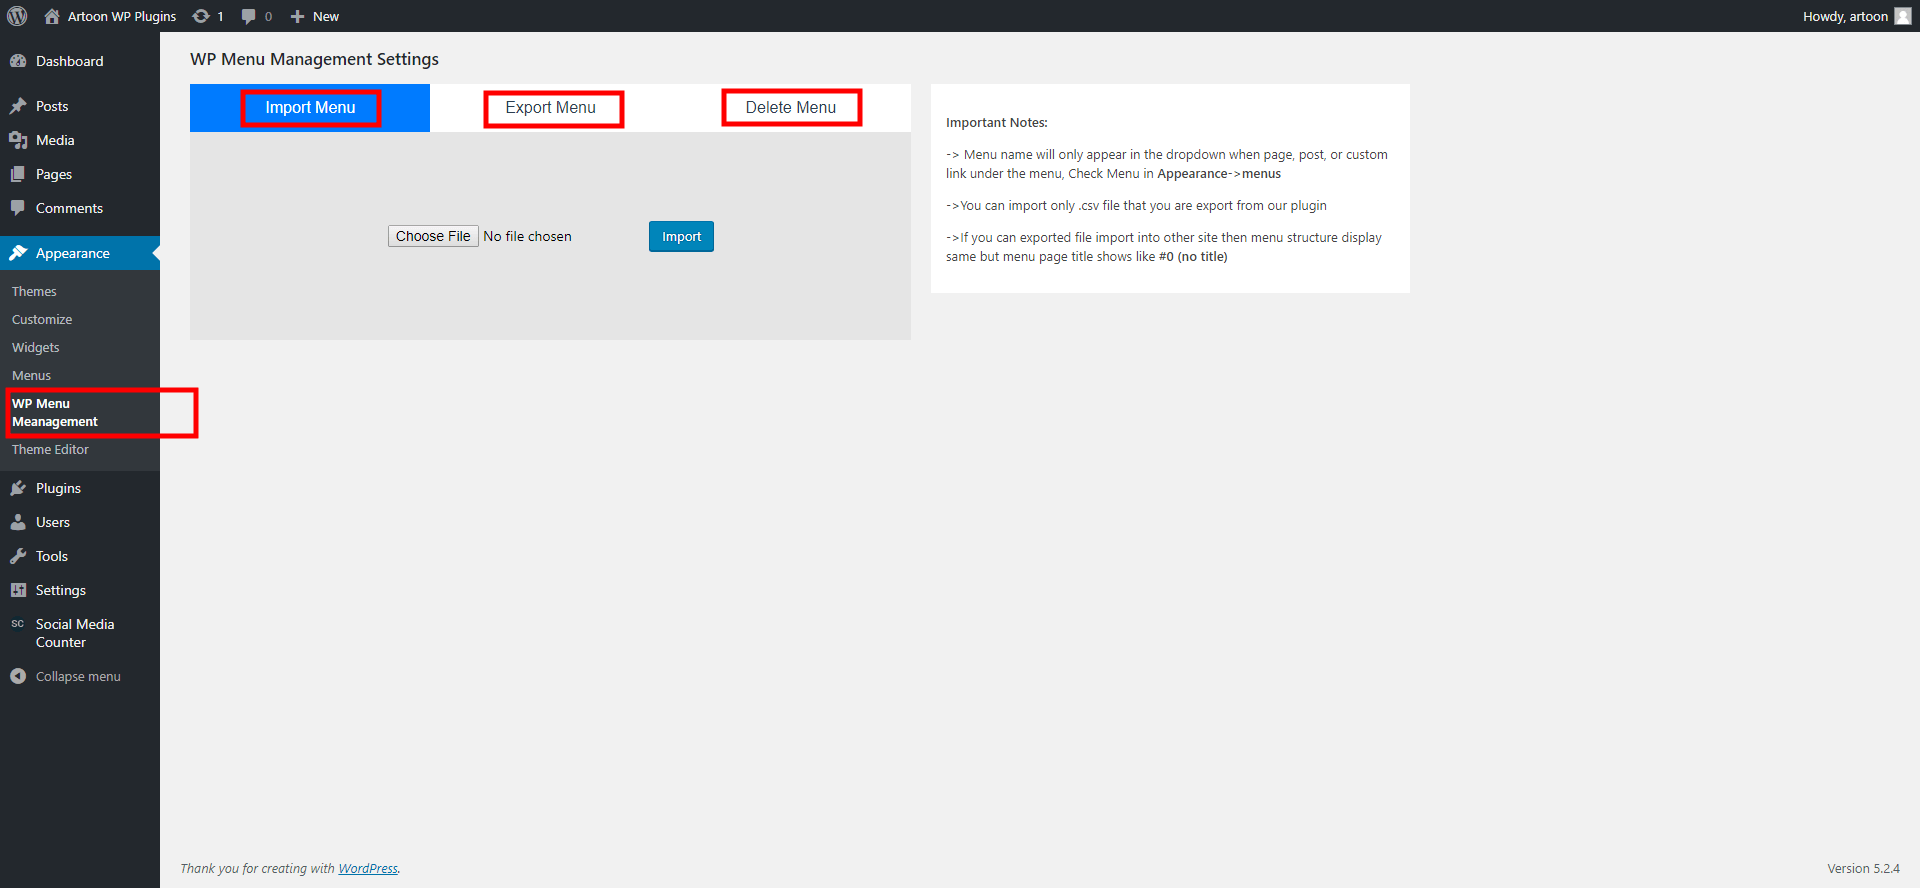This screenshot has height=888, width=1920.
Task: Switch to the Export Menu tab
Action: tap(550, 107)
